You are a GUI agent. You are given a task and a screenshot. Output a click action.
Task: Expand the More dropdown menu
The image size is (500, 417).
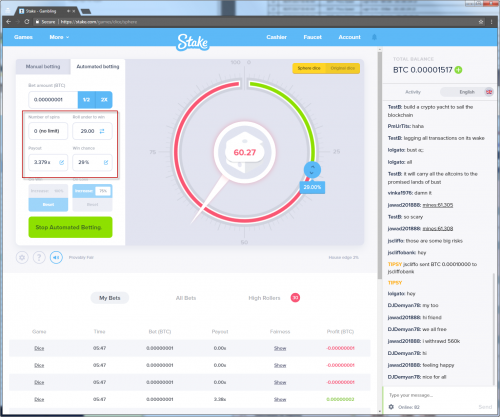point(59,37)
